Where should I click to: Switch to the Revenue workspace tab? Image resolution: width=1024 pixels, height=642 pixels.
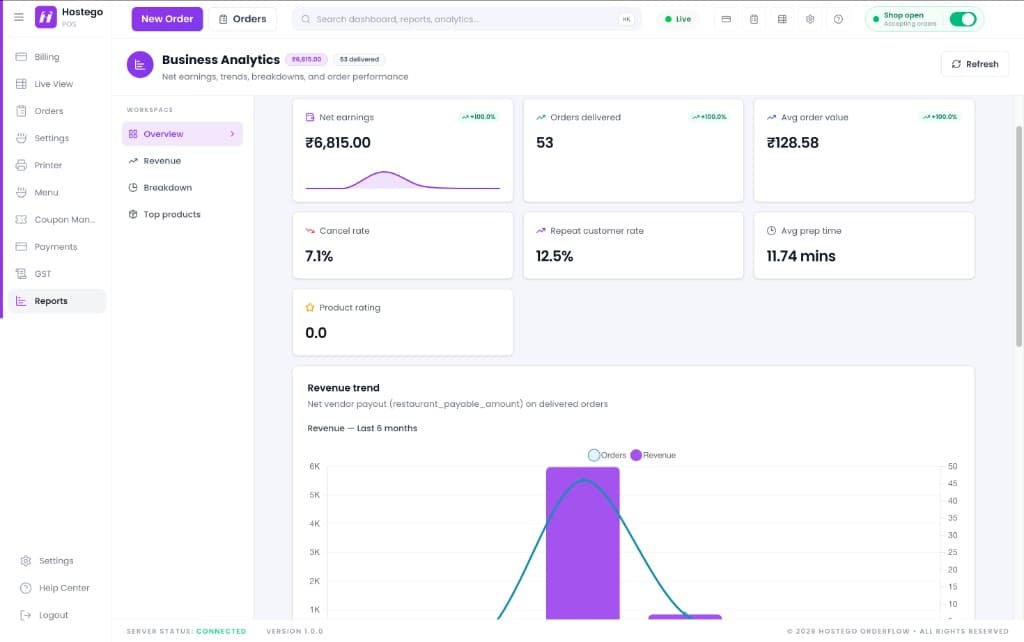tap(182, 161)
